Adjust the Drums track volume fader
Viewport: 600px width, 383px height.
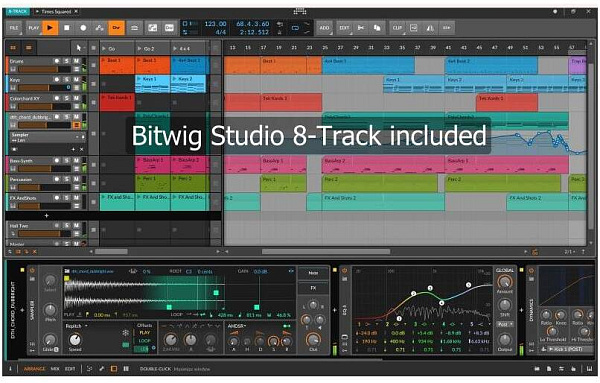coord(44,69)
